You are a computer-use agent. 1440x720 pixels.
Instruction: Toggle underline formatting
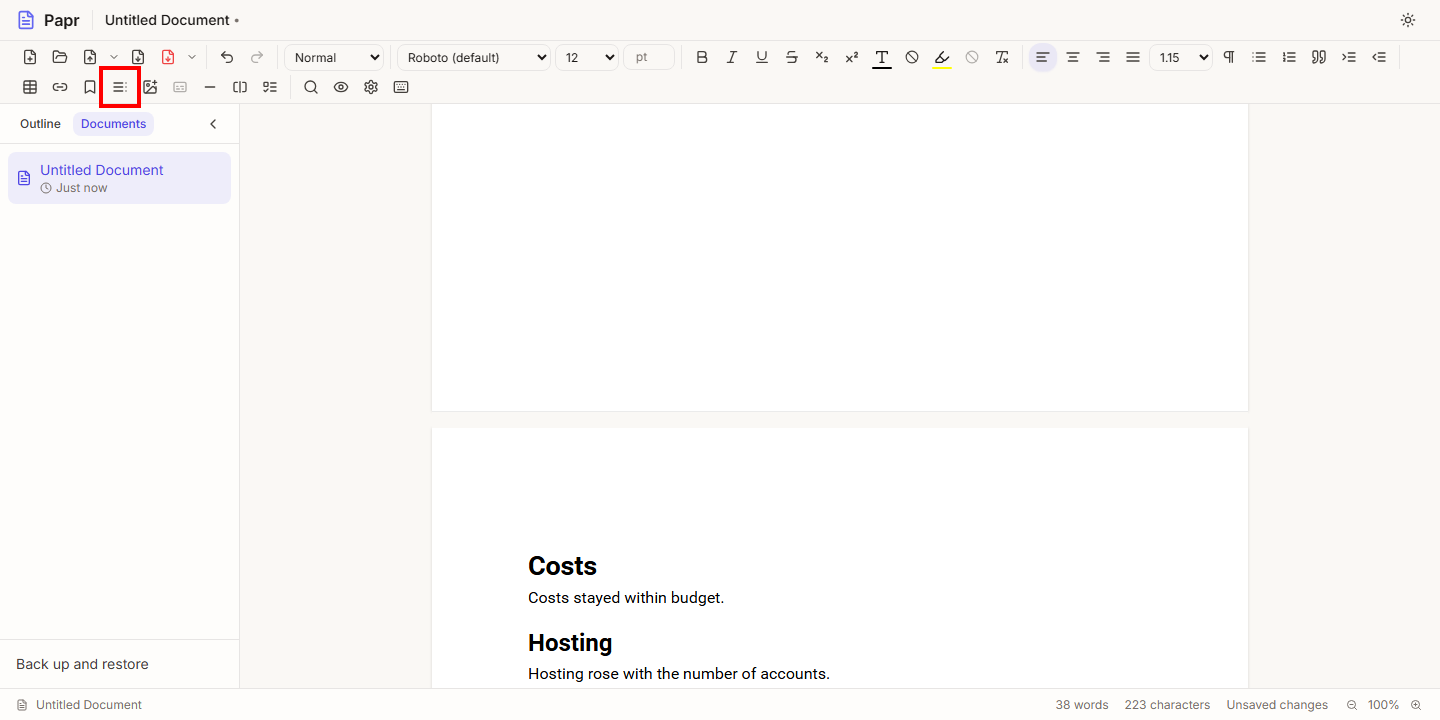click(762, 57)
